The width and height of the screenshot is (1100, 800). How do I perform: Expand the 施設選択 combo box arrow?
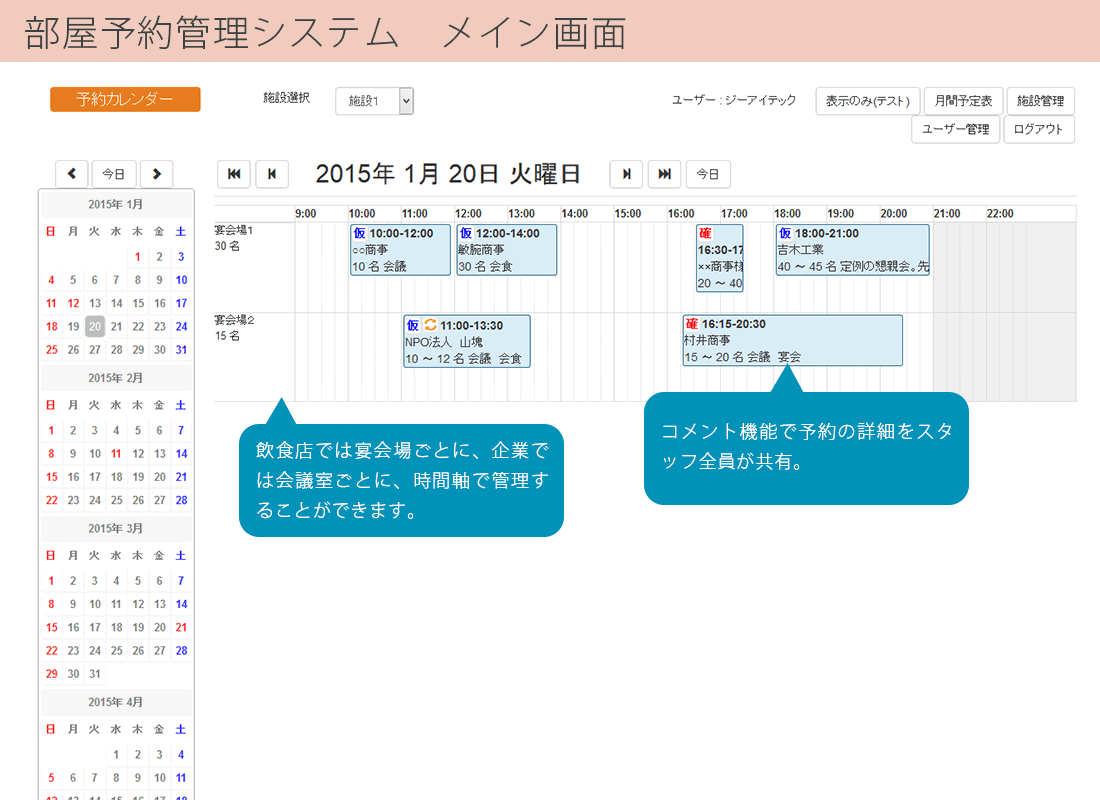404,101
